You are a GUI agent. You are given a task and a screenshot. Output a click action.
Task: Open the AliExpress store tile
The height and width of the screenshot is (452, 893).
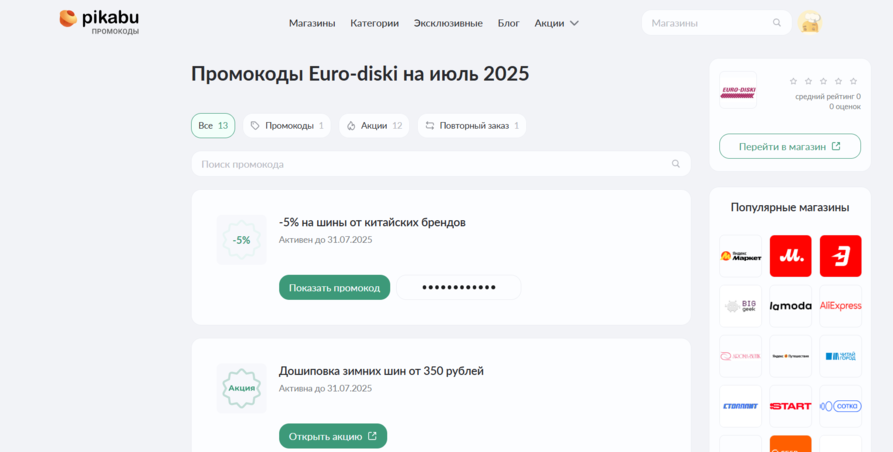(x=841, y=306)
